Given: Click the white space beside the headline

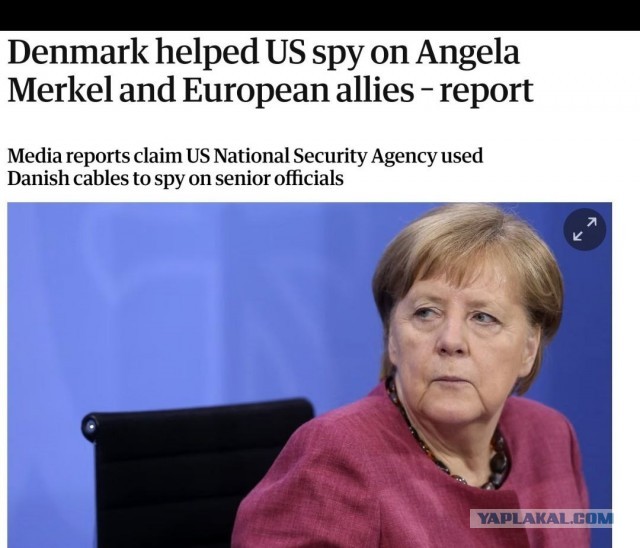Looking at the screenshot, I should tap(584, 71).
